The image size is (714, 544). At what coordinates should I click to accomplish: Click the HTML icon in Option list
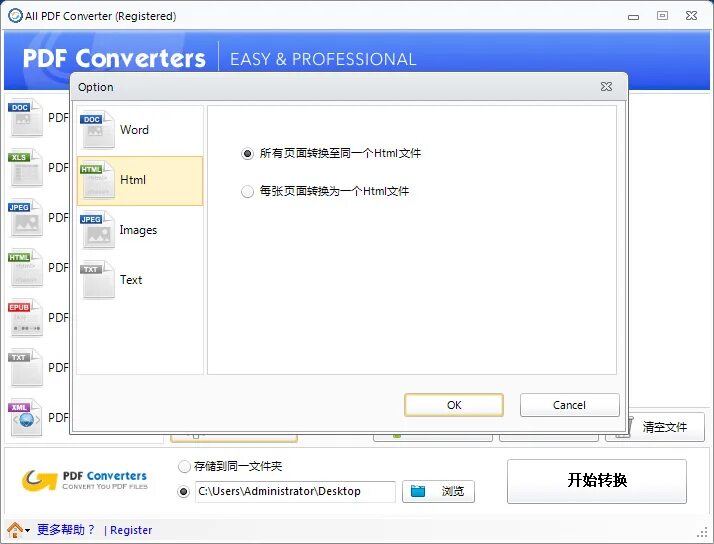(97, 180)
